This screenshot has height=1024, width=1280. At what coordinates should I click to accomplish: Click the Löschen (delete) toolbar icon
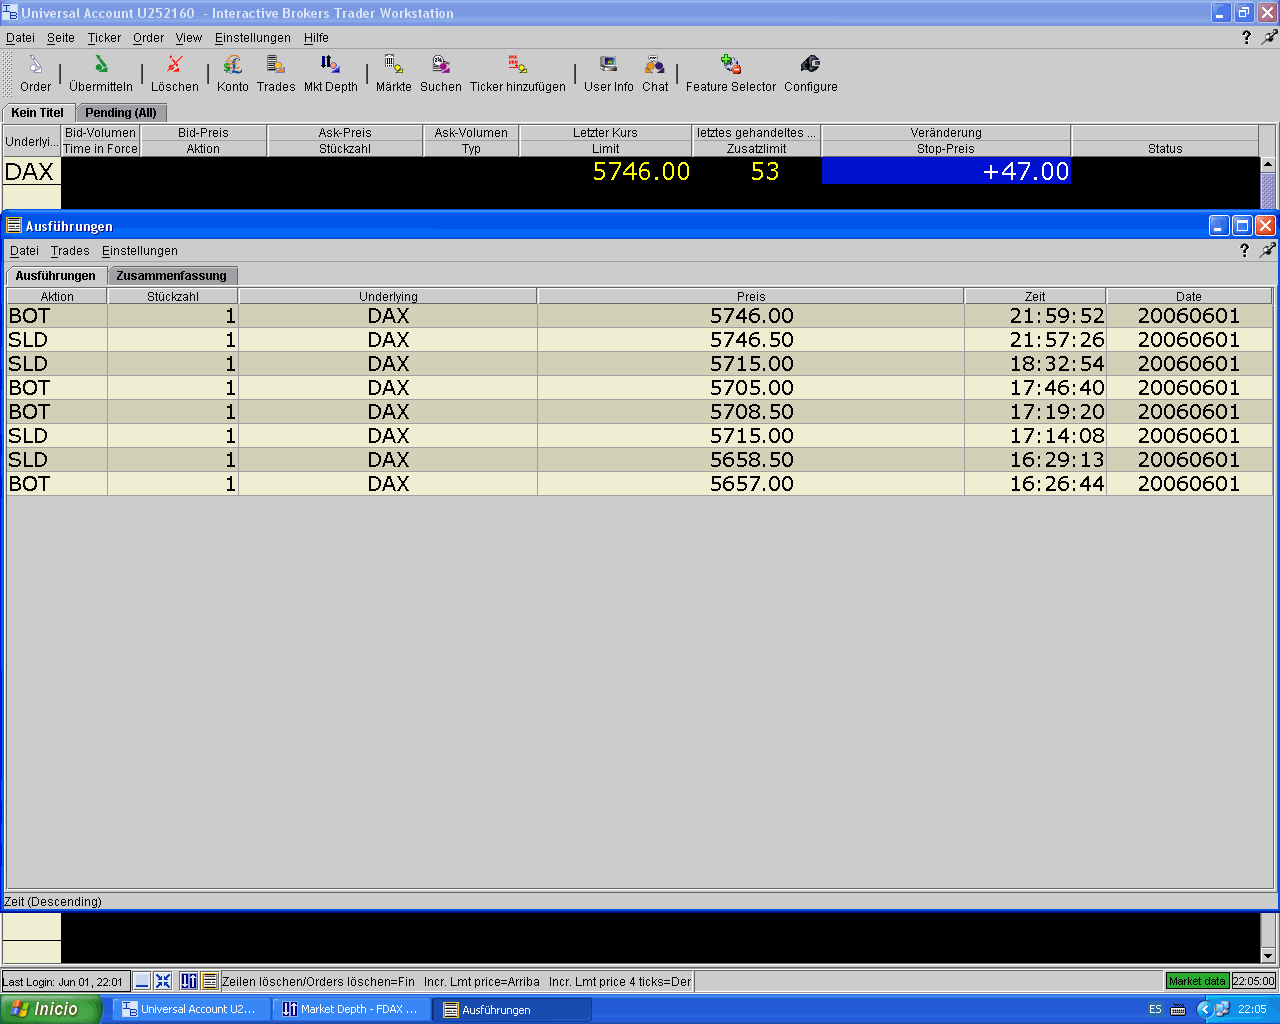click(175, 75)
